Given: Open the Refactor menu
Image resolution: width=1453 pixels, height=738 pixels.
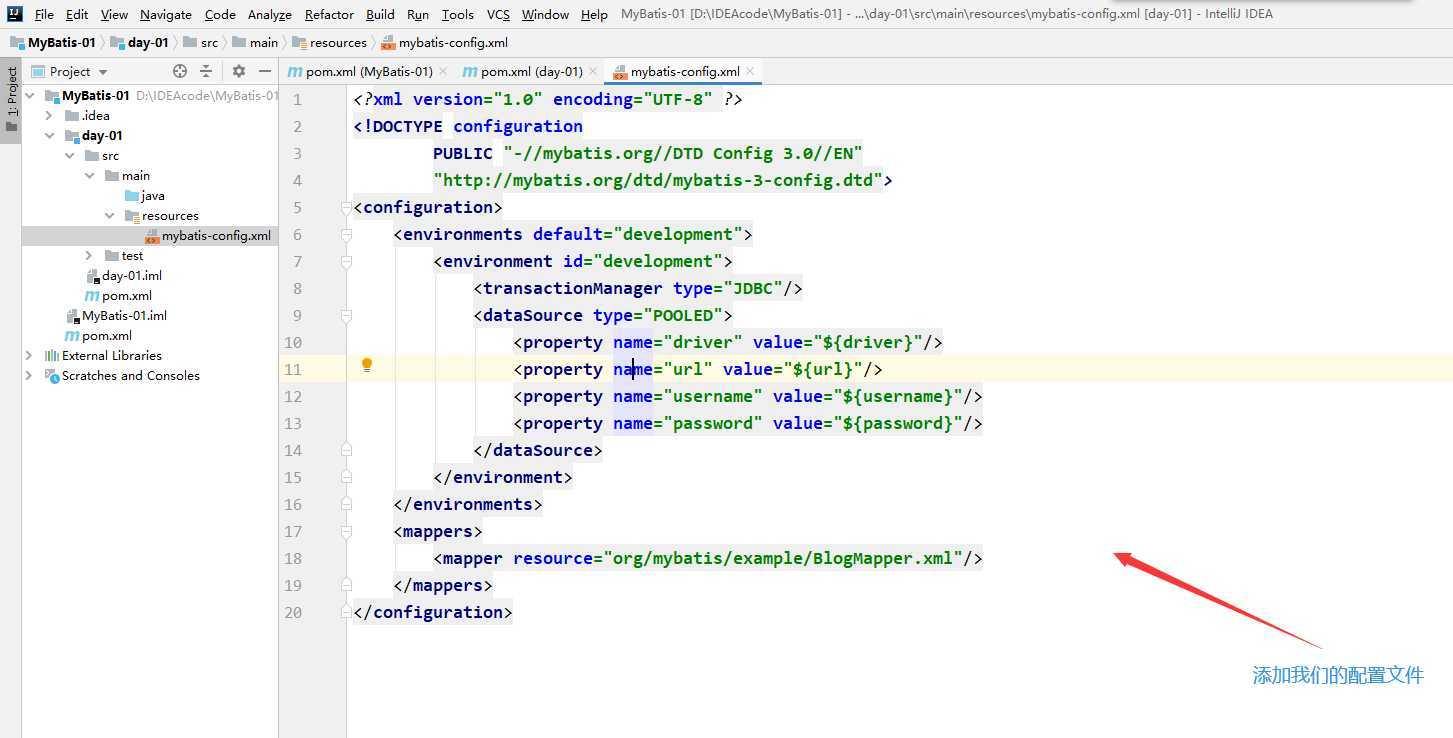Looking at the screenshot, I should point(330,14).
